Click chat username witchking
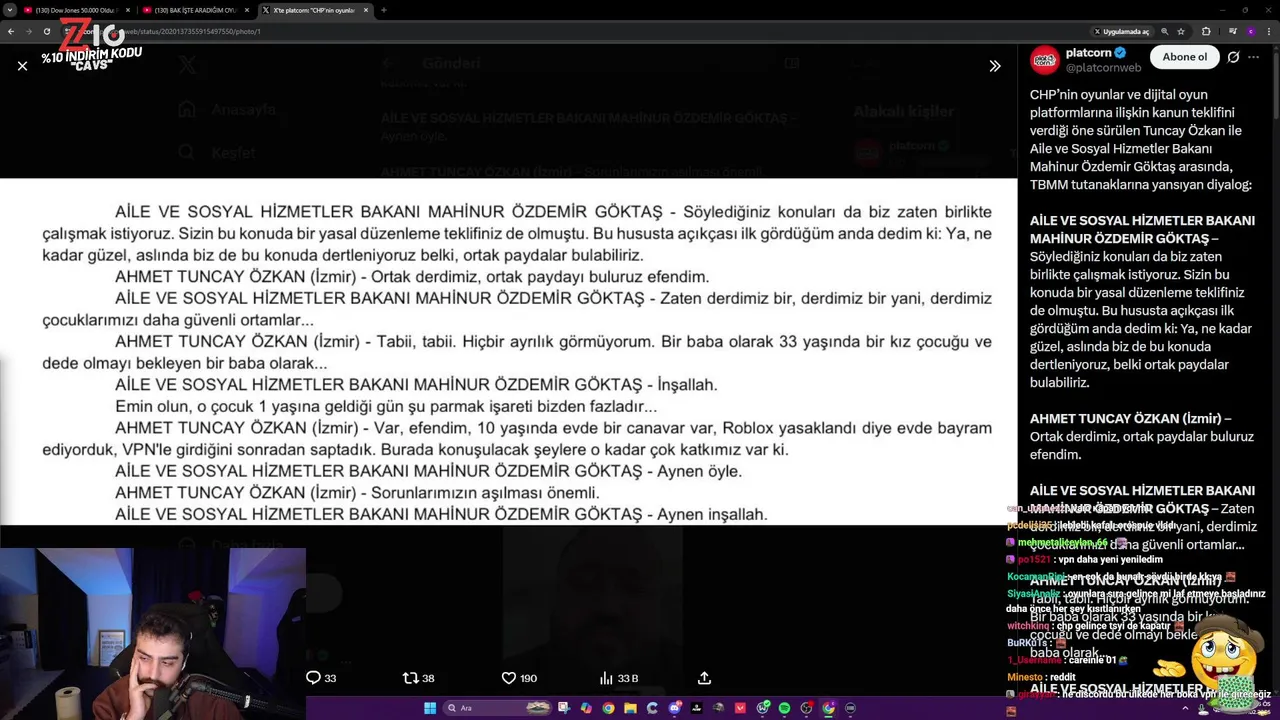Viewport: 1280px width, 720px height. point(1028,626)
